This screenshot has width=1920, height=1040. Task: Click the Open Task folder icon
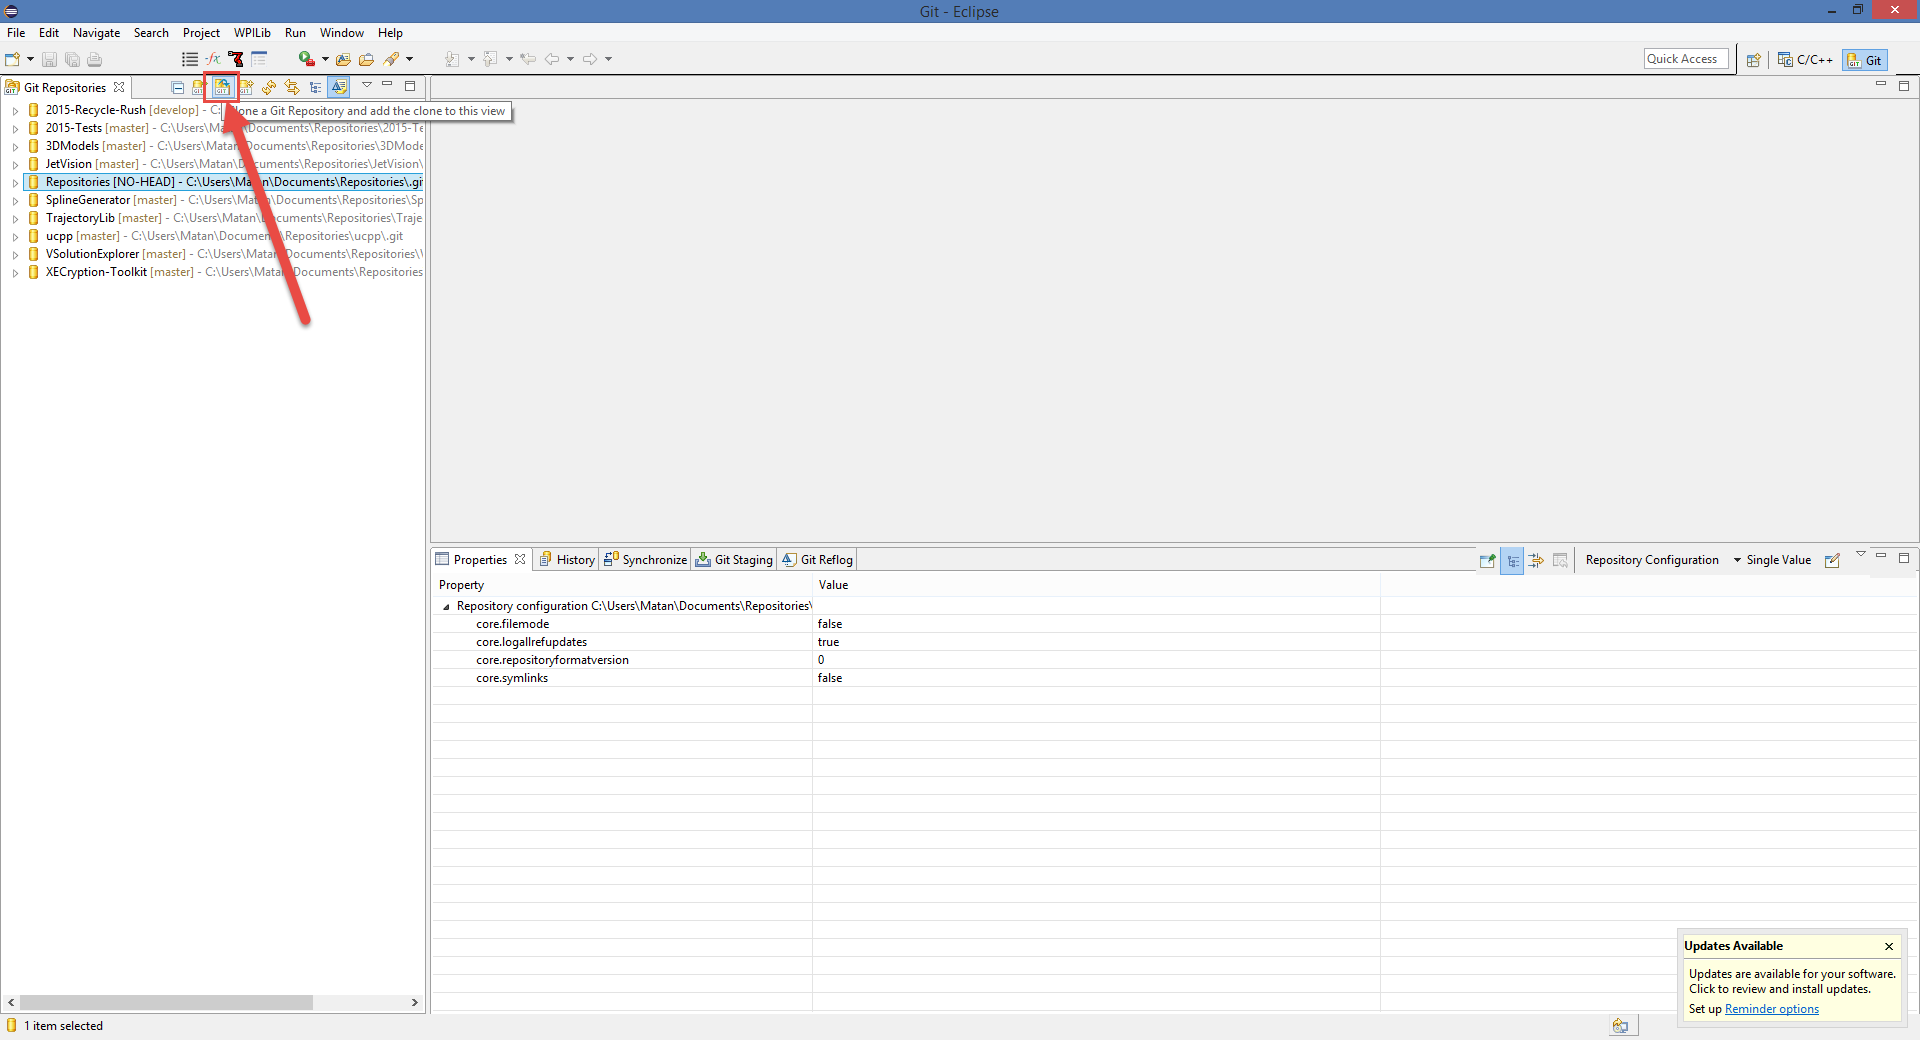[x=366, y=59]
